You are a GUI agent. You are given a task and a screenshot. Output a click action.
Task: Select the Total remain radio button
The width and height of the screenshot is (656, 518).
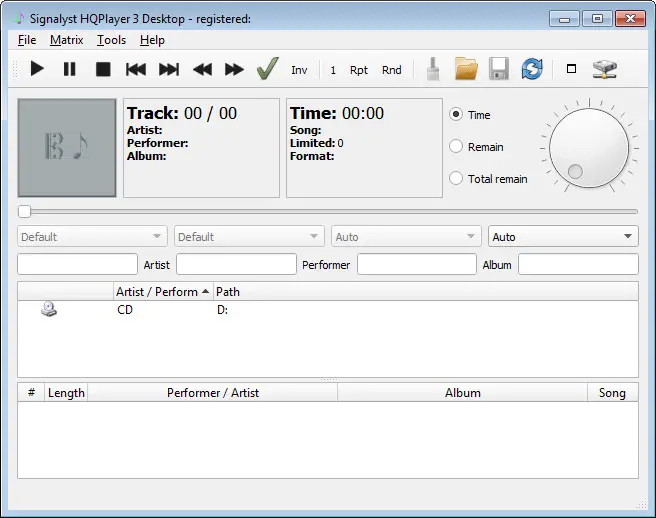pyautogui.click(x=456, y=178)
